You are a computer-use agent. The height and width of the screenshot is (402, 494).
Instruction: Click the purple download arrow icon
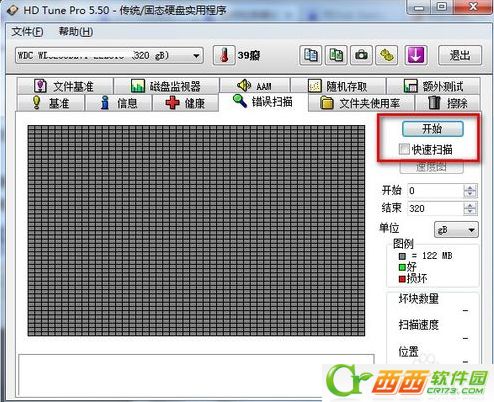(415, 55)
